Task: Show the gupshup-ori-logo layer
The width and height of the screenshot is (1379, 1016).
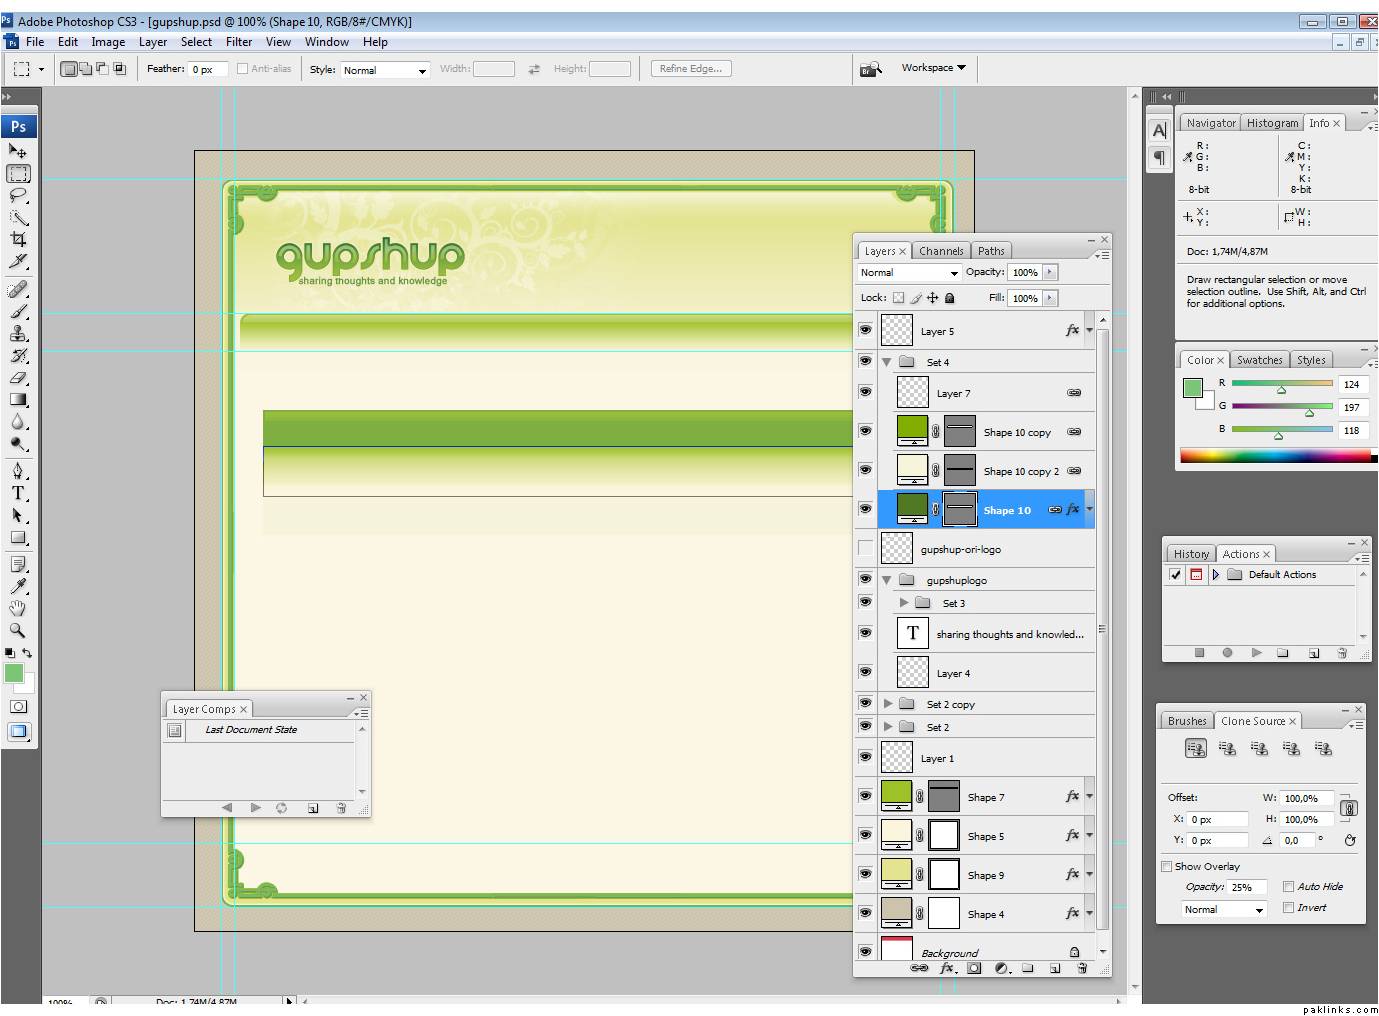Action: tap(865, 548)
